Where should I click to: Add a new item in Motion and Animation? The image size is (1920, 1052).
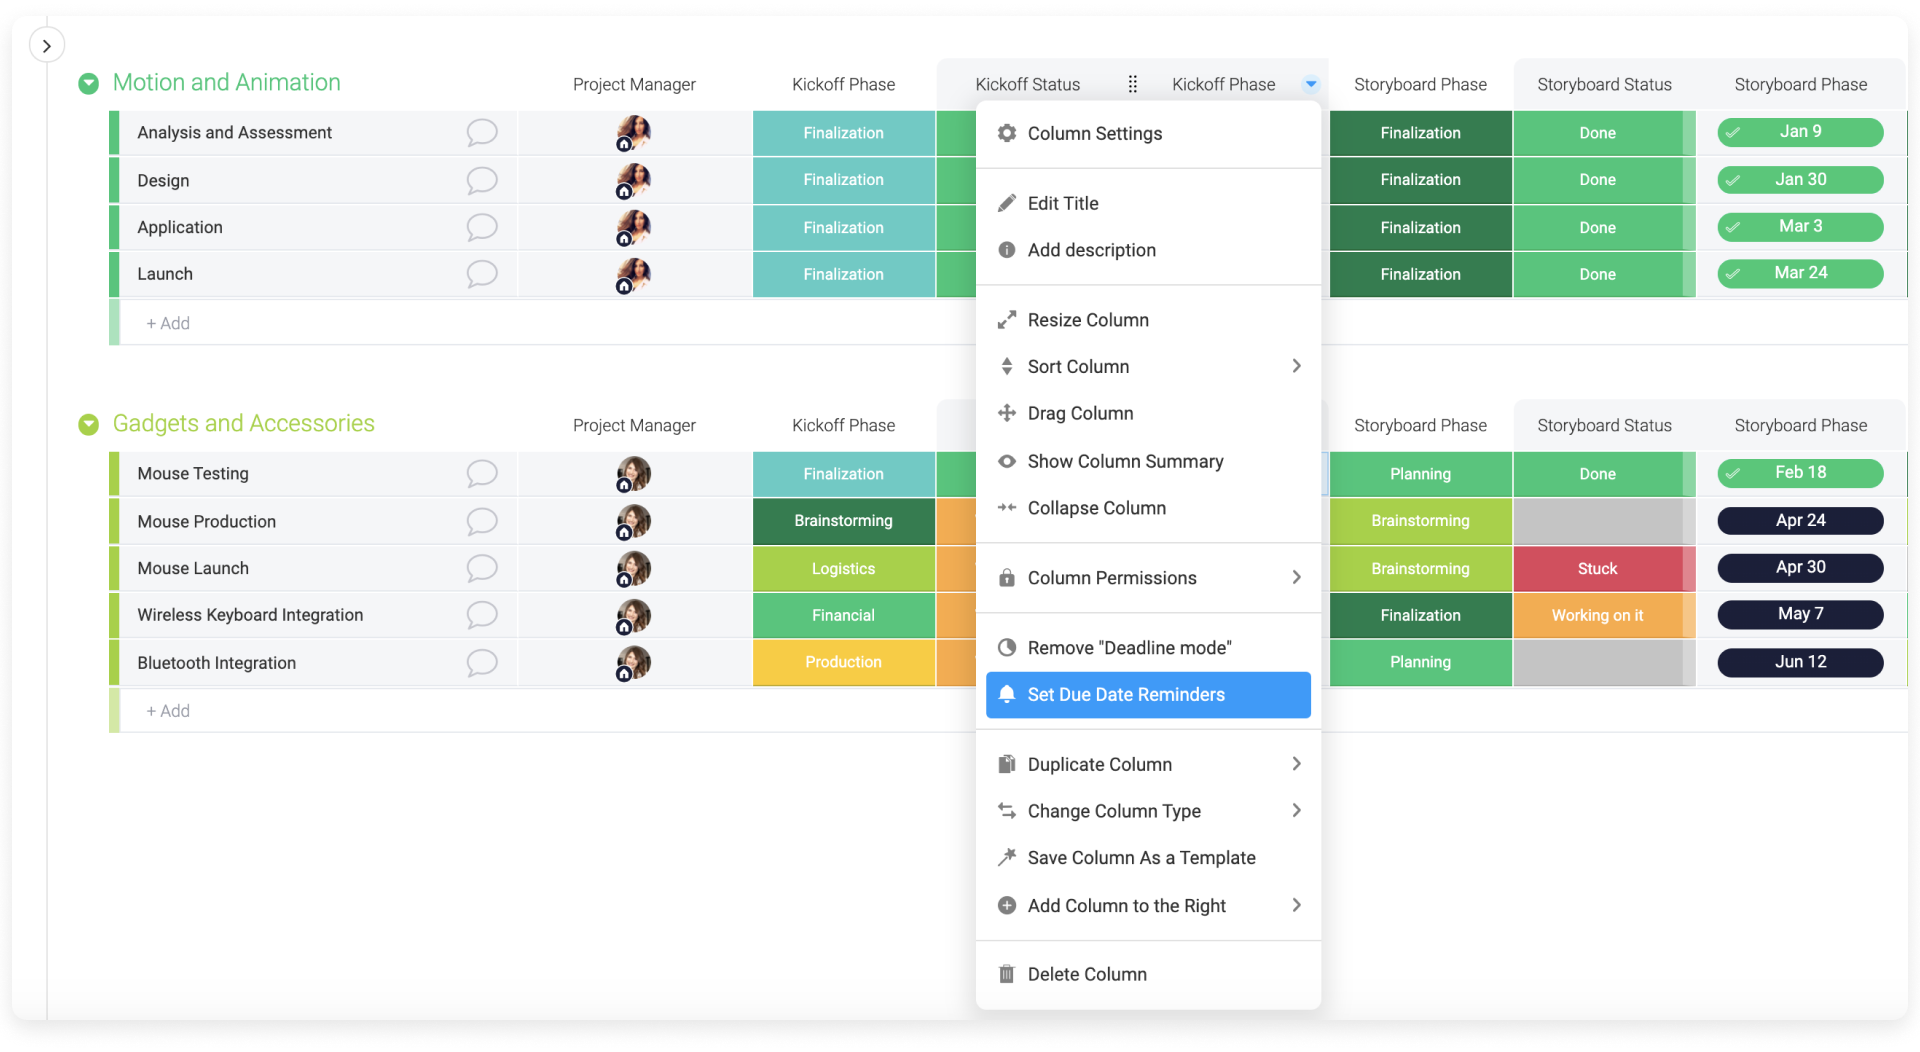click(168, 323)
